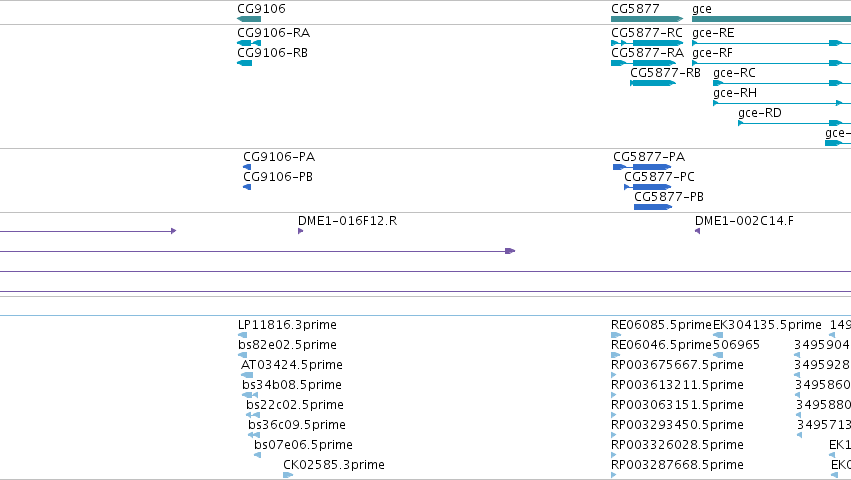Select the DME1-002C14.F arrow marker
851x480 pixels.
(x=697, y=231)
